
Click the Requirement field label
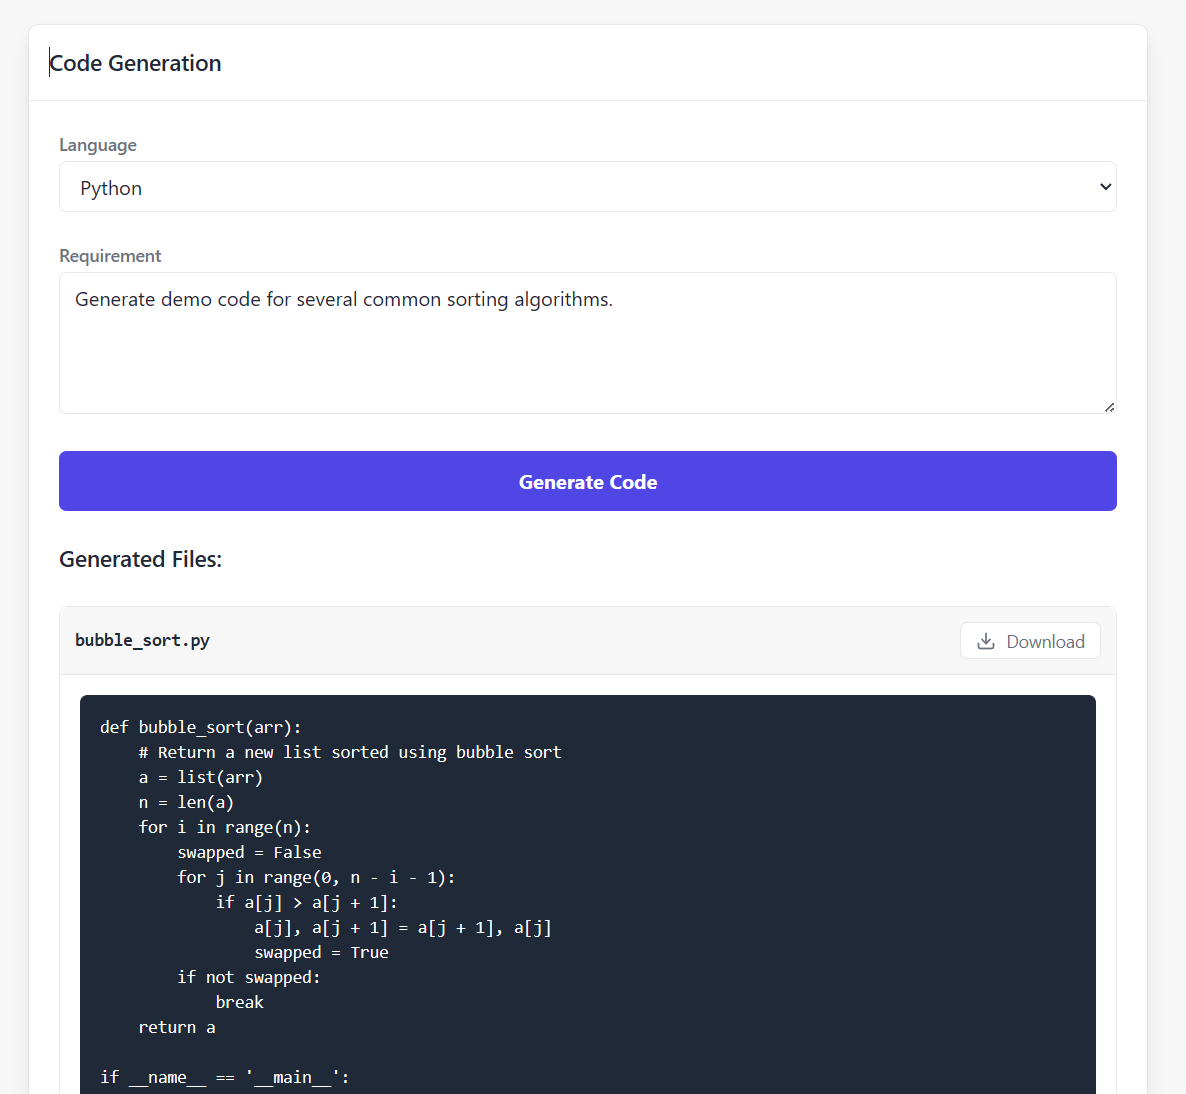coord(110,256)
